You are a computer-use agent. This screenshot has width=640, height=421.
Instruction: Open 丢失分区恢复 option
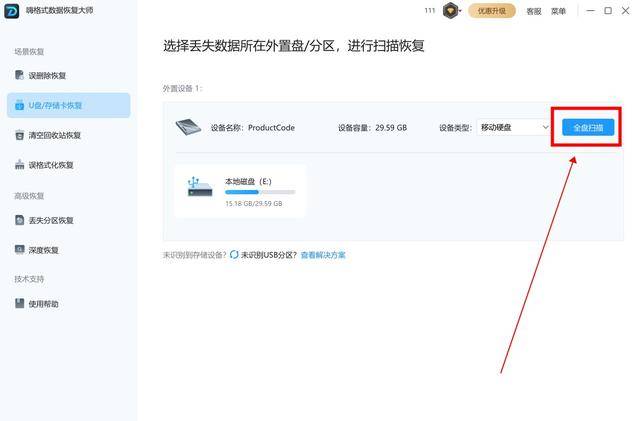click(68, 221)
